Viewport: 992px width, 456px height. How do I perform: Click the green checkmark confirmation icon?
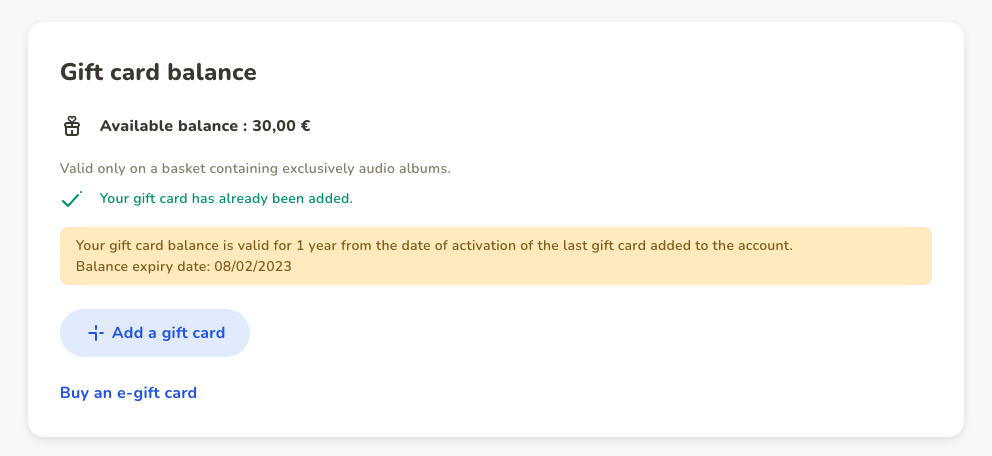71,199
